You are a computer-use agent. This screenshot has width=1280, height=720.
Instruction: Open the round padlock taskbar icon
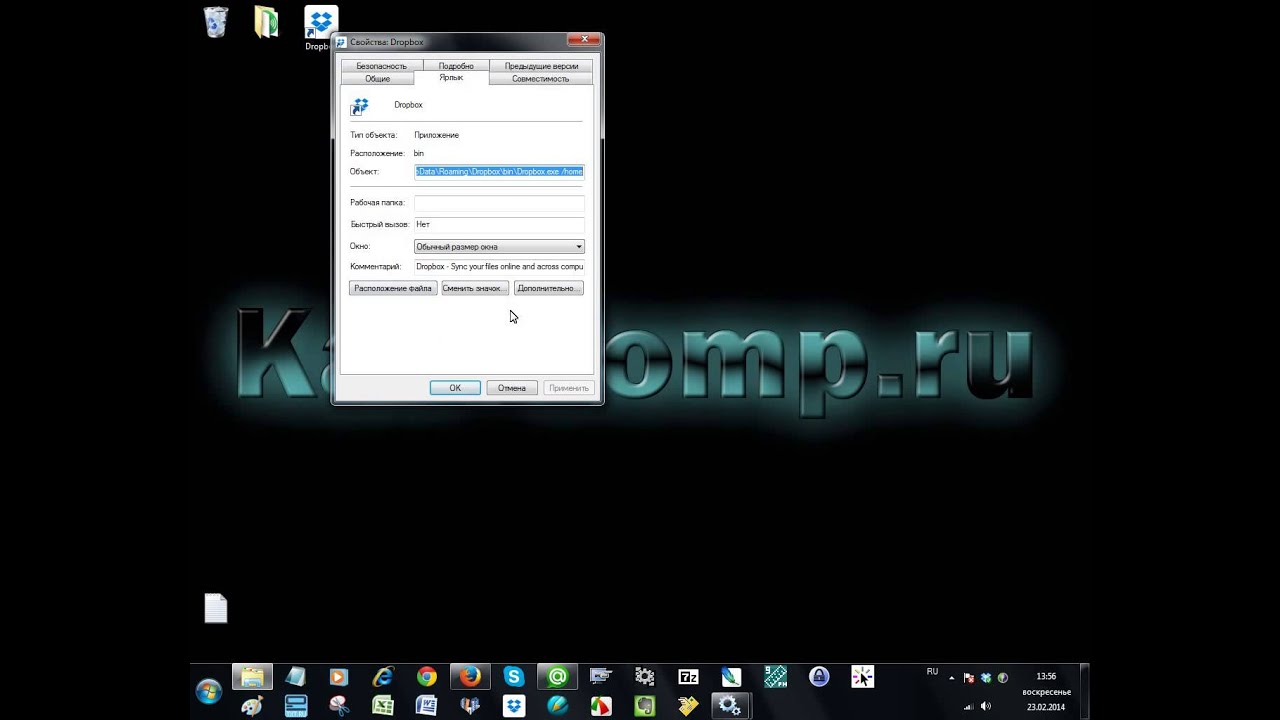coord(819,677)
